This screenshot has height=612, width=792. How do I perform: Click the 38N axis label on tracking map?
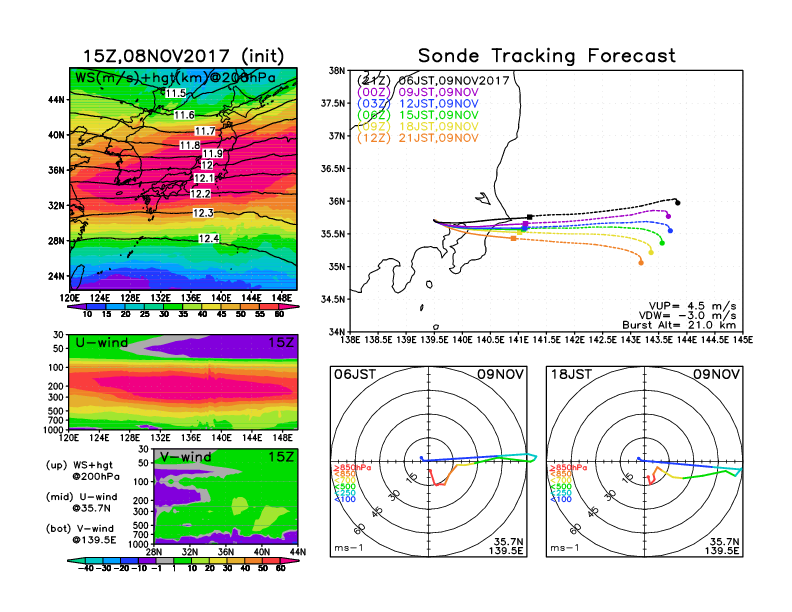point(337,71)
